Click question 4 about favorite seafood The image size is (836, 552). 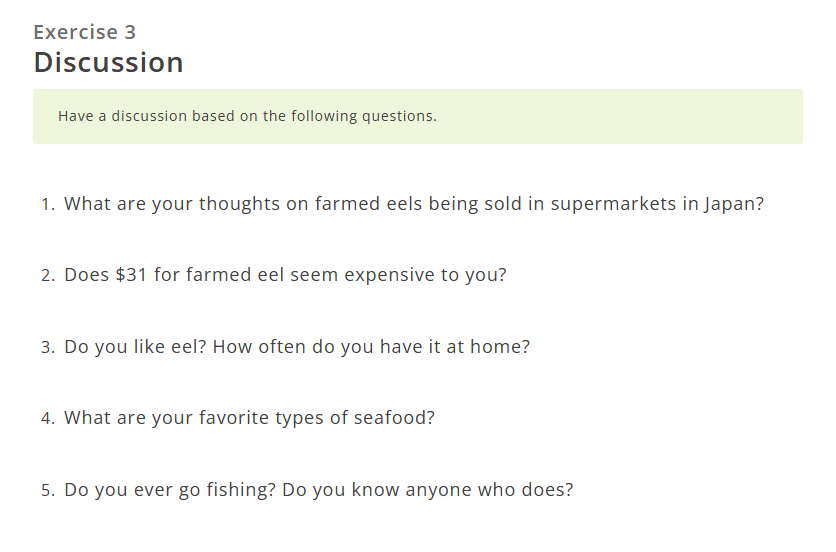pyautogui.click(x=250, y=418)
